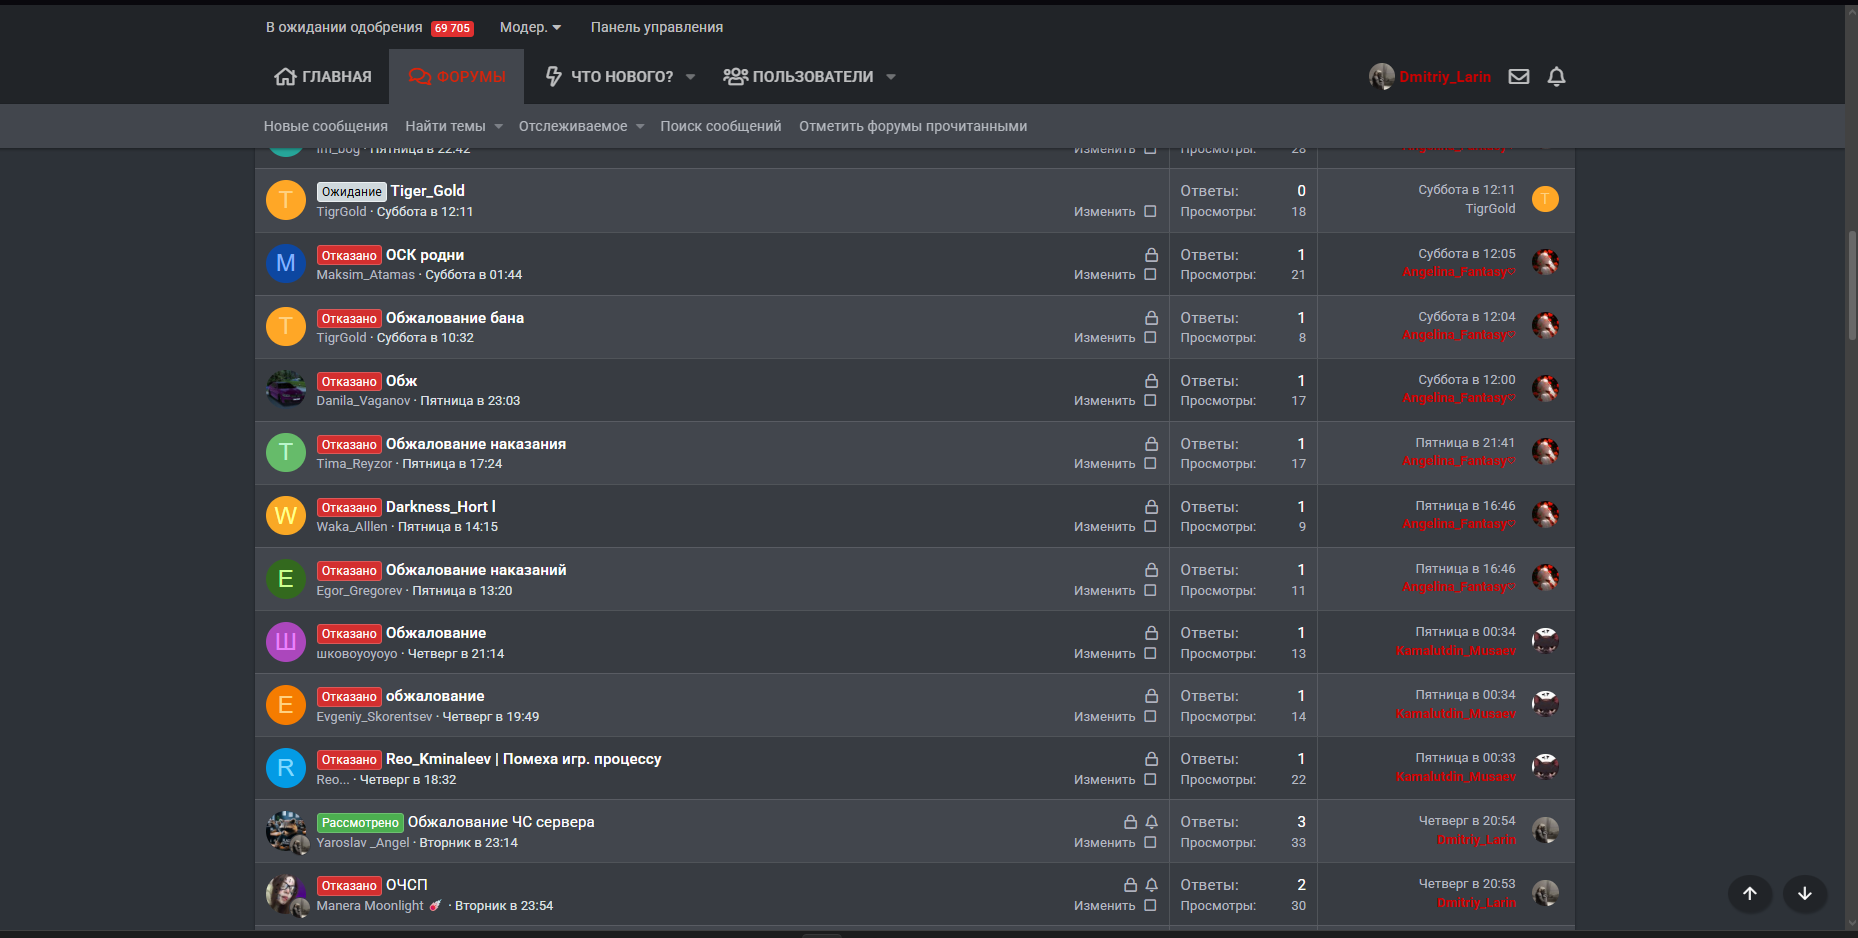Click the scroll-to-top arrow button
The image size is (1858, 938).
tap(1749, 894)
